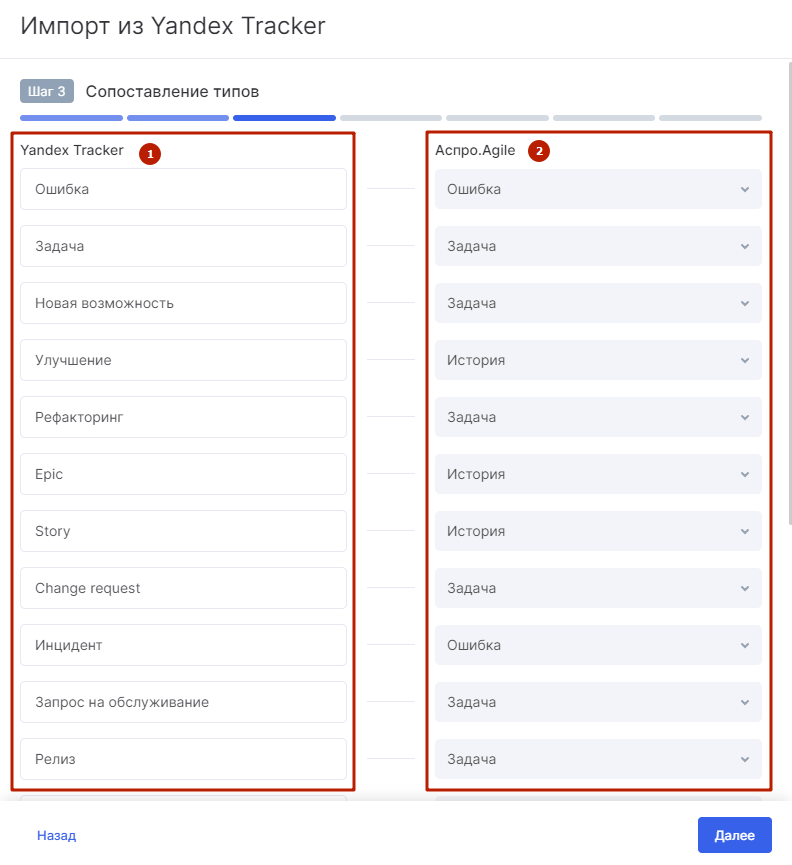
Task: Open the Aspro.Agile dropdown for Ошибка row
Action: (598, 189)
